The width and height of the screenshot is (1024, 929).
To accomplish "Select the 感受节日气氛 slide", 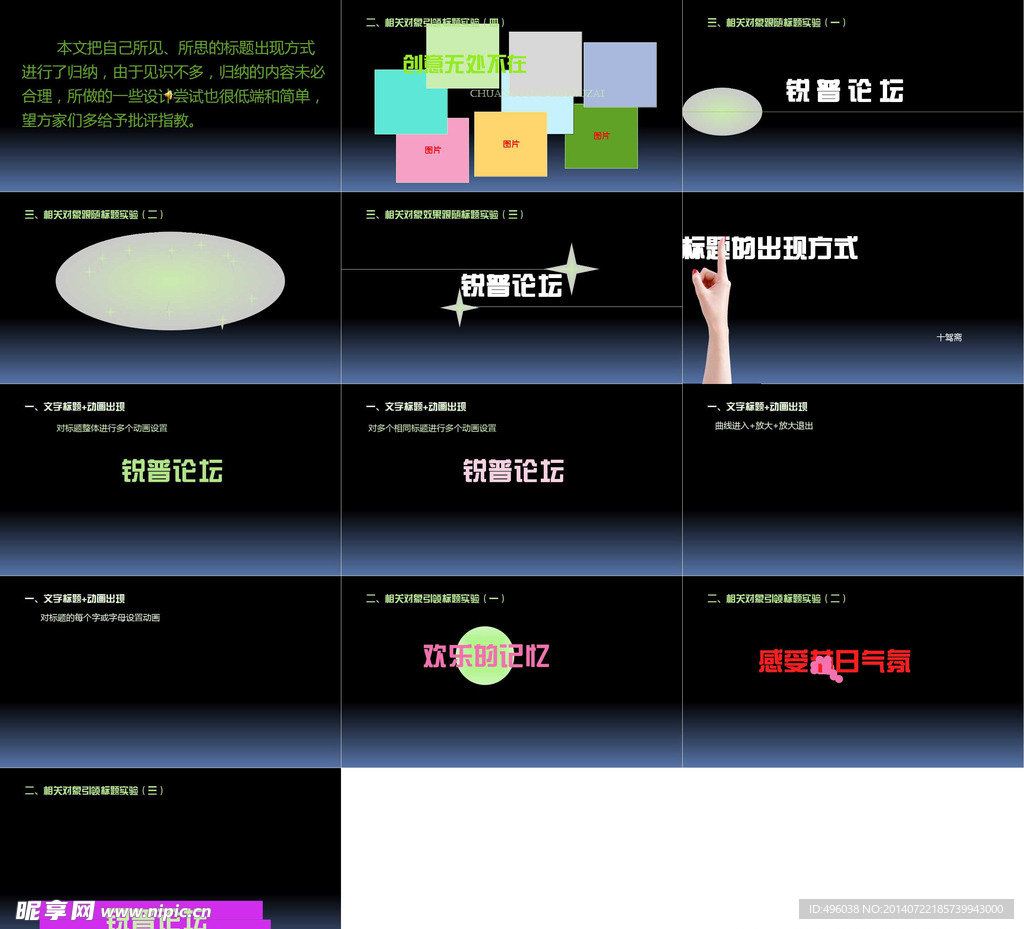I will (x=853, y=672).
